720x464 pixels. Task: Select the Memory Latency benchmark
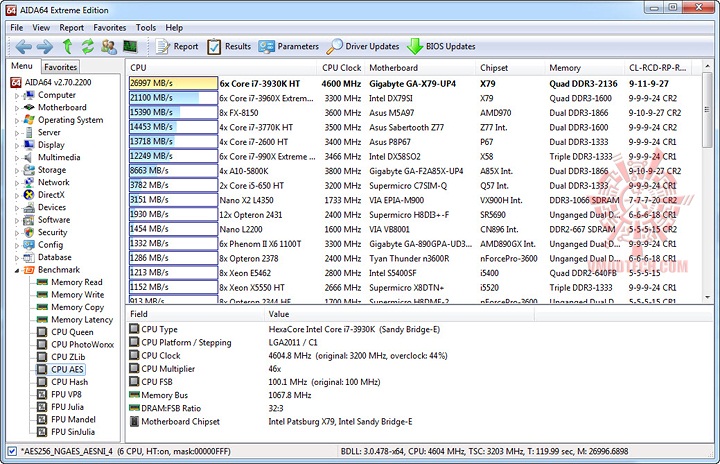pos(82,319)
